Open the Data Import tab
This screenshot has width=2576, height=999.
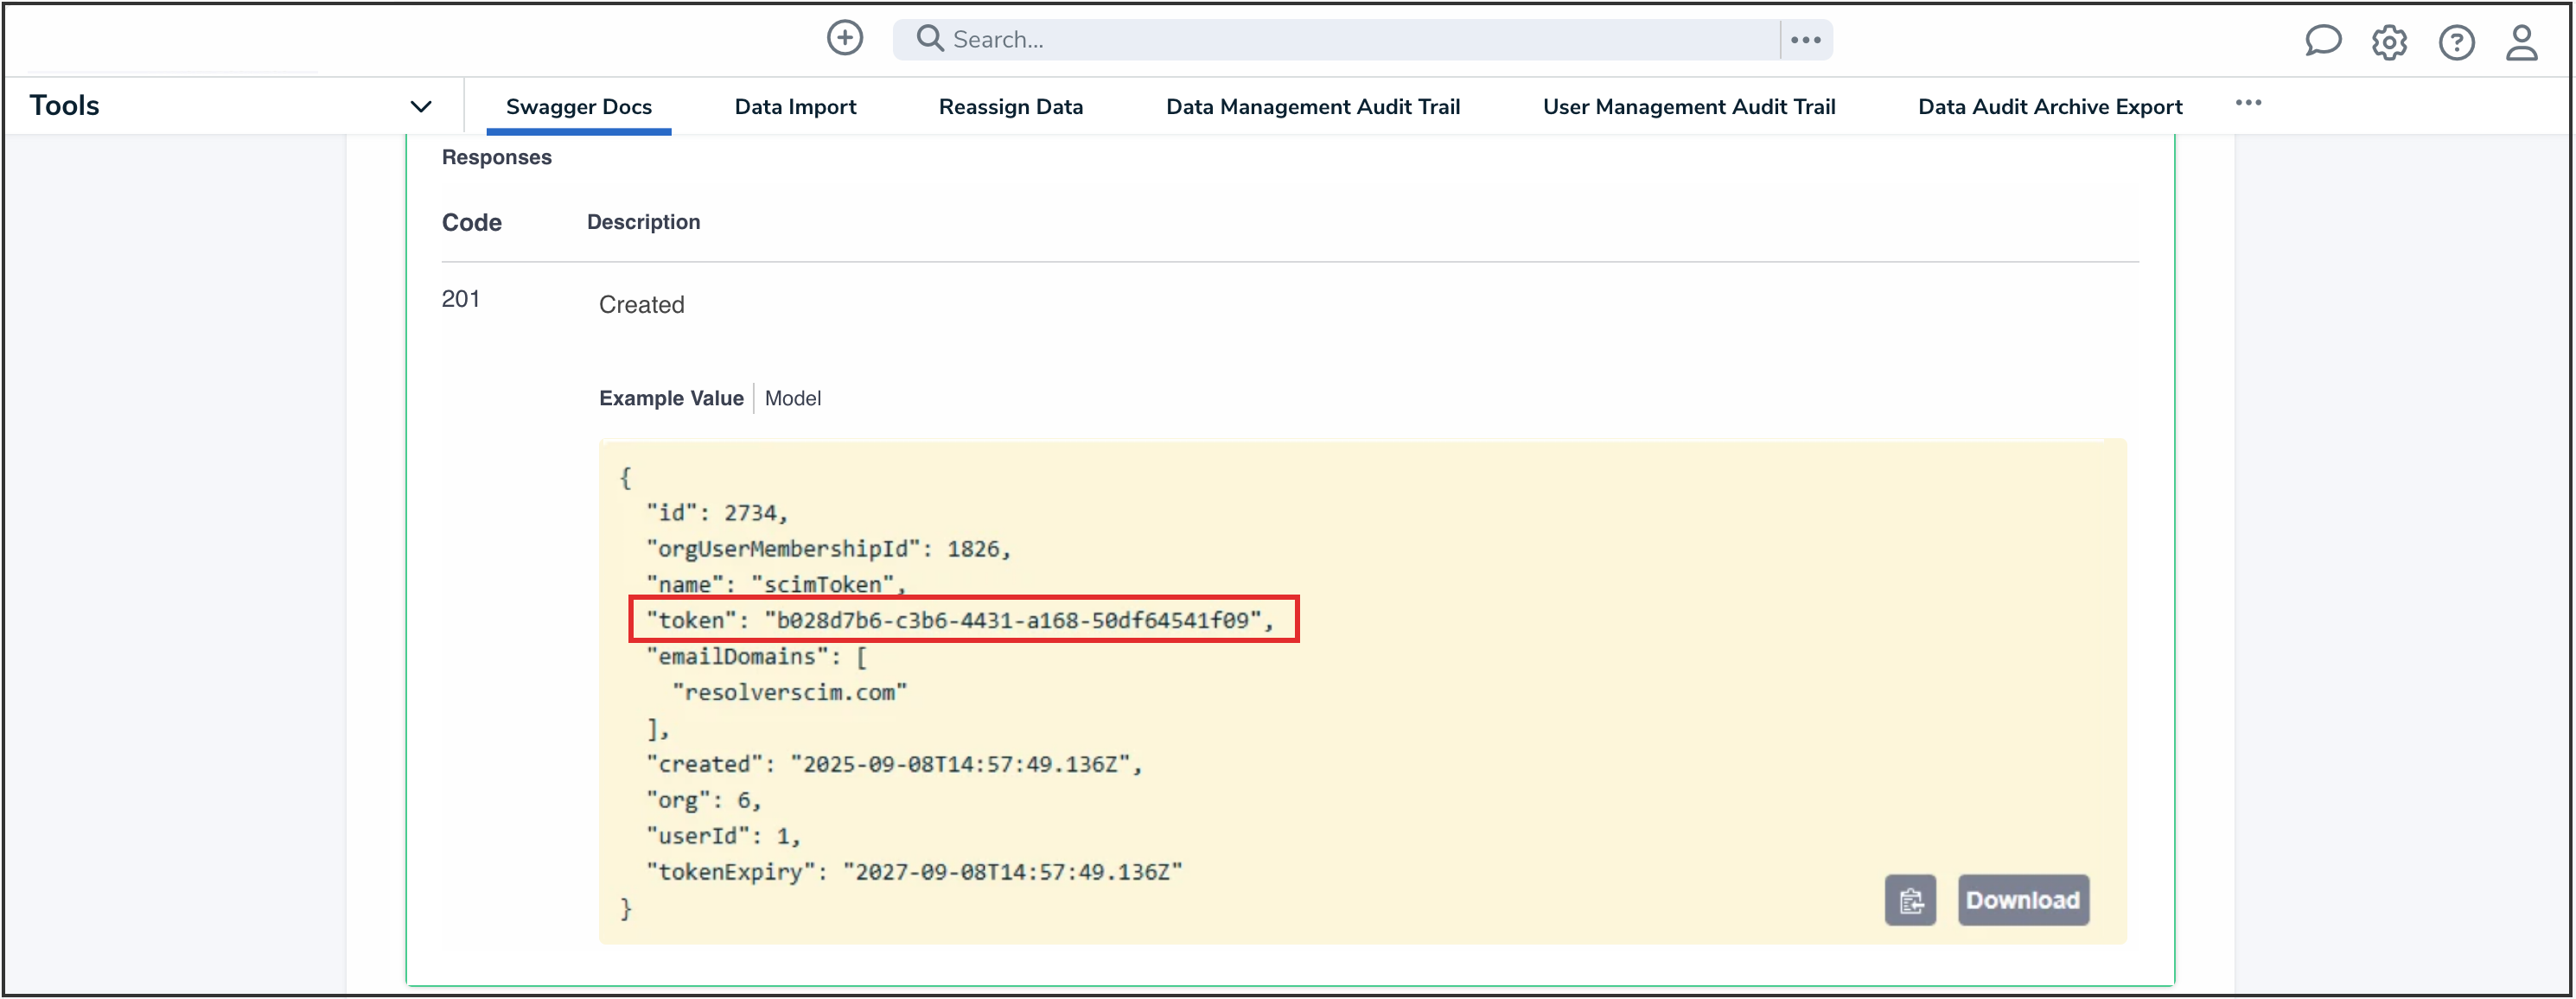pyautogui.click(x=795, y=107)
